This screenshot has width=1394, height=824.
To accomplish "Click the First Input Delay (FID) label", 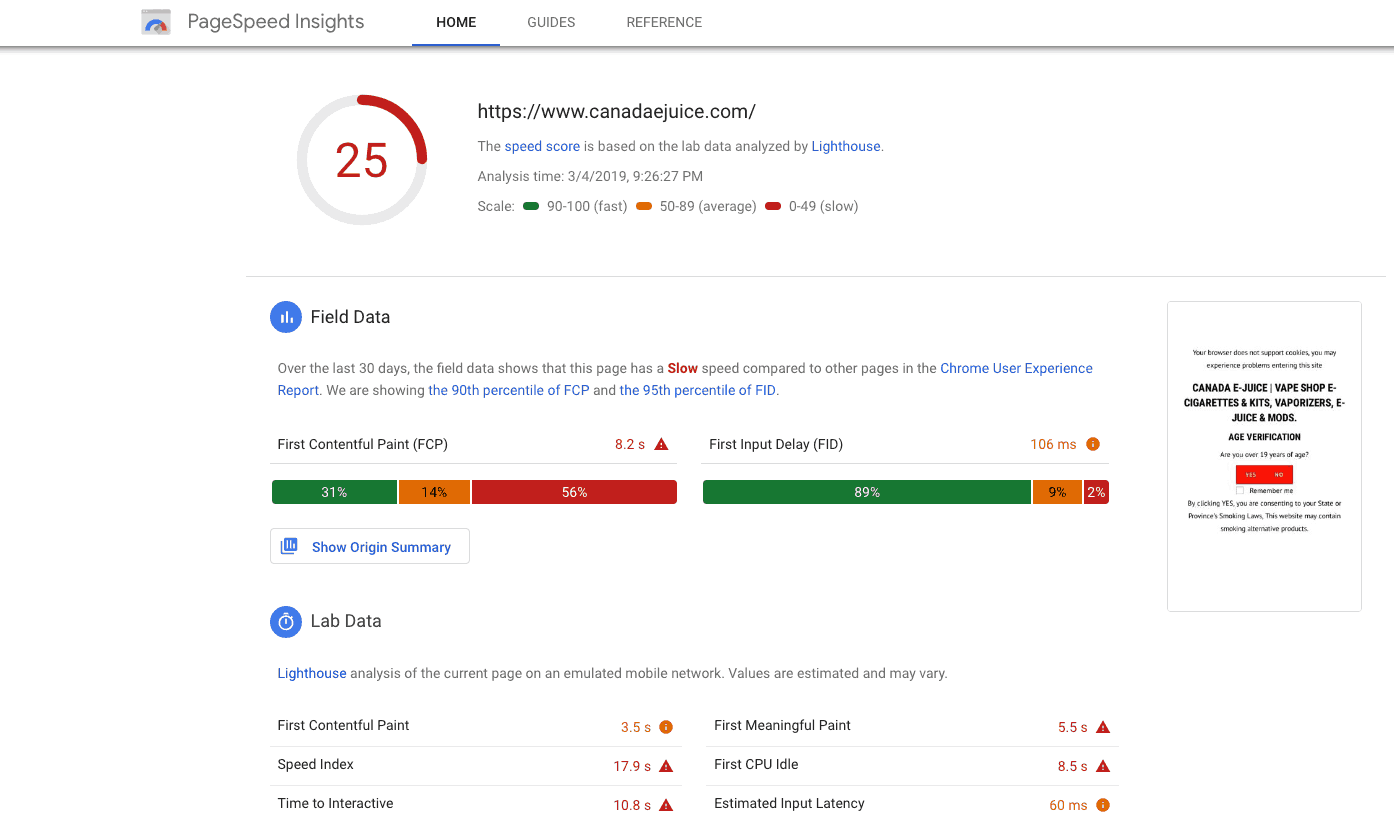I will point(776,444).
